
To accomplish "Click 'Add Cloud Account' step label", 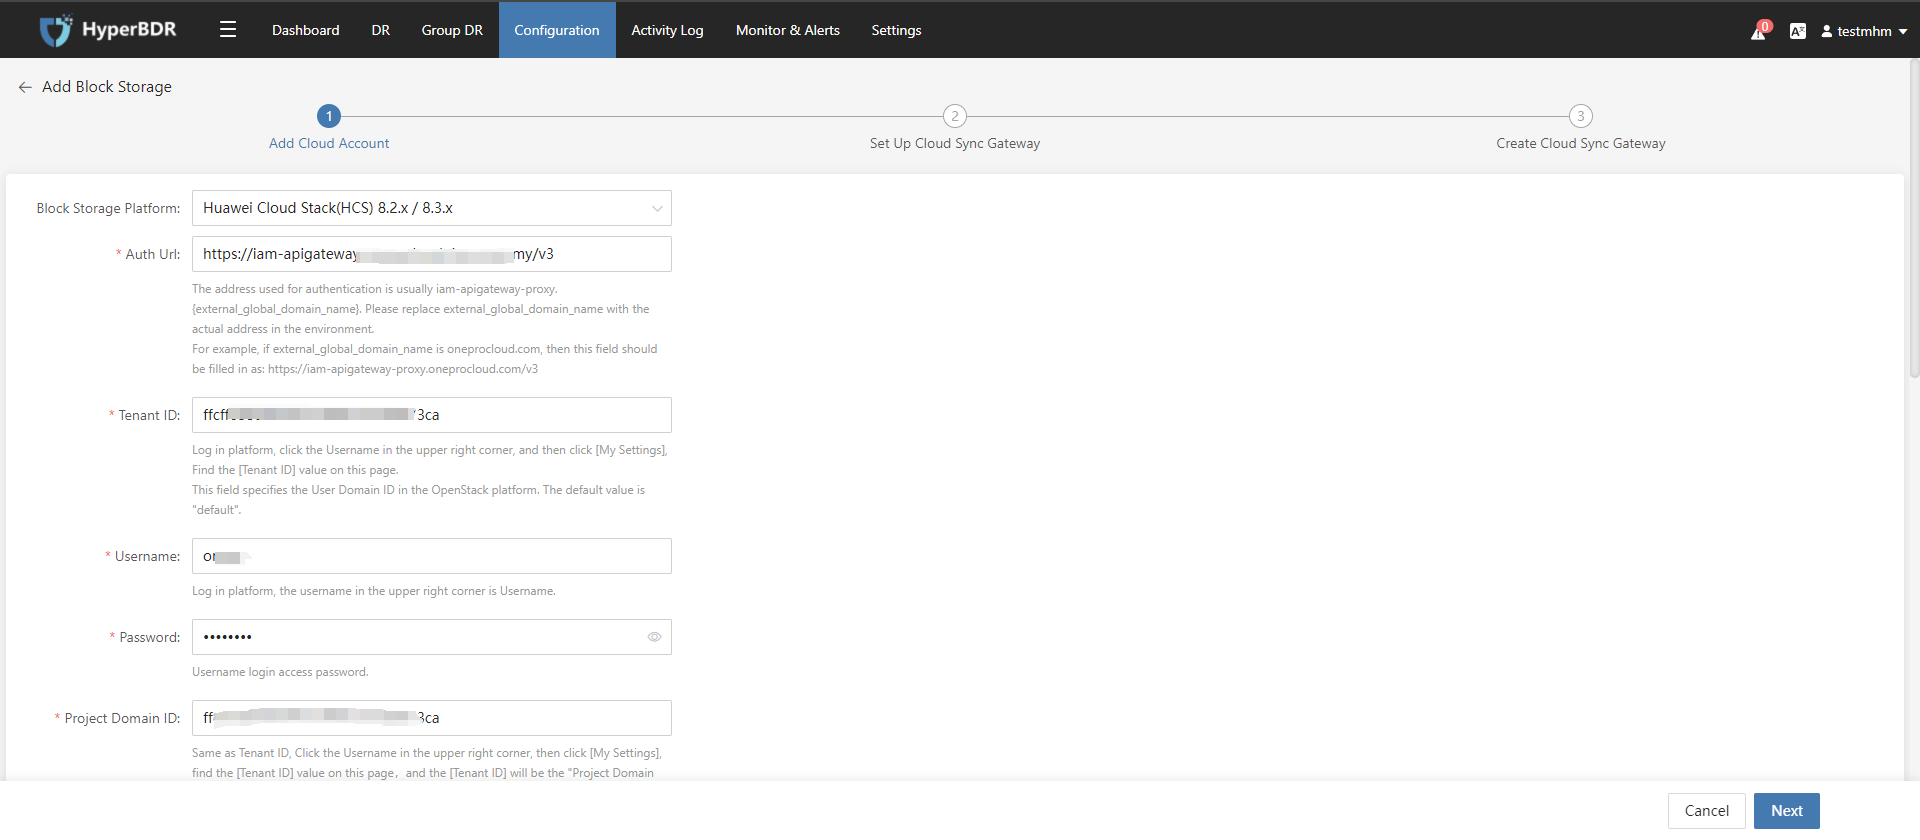I will (x=329, y=144).
